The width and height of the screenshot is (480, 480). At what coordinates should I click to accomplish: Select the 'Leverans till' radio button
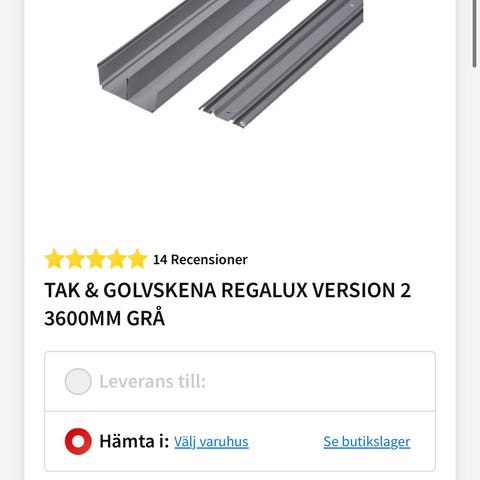click(78, 381)
